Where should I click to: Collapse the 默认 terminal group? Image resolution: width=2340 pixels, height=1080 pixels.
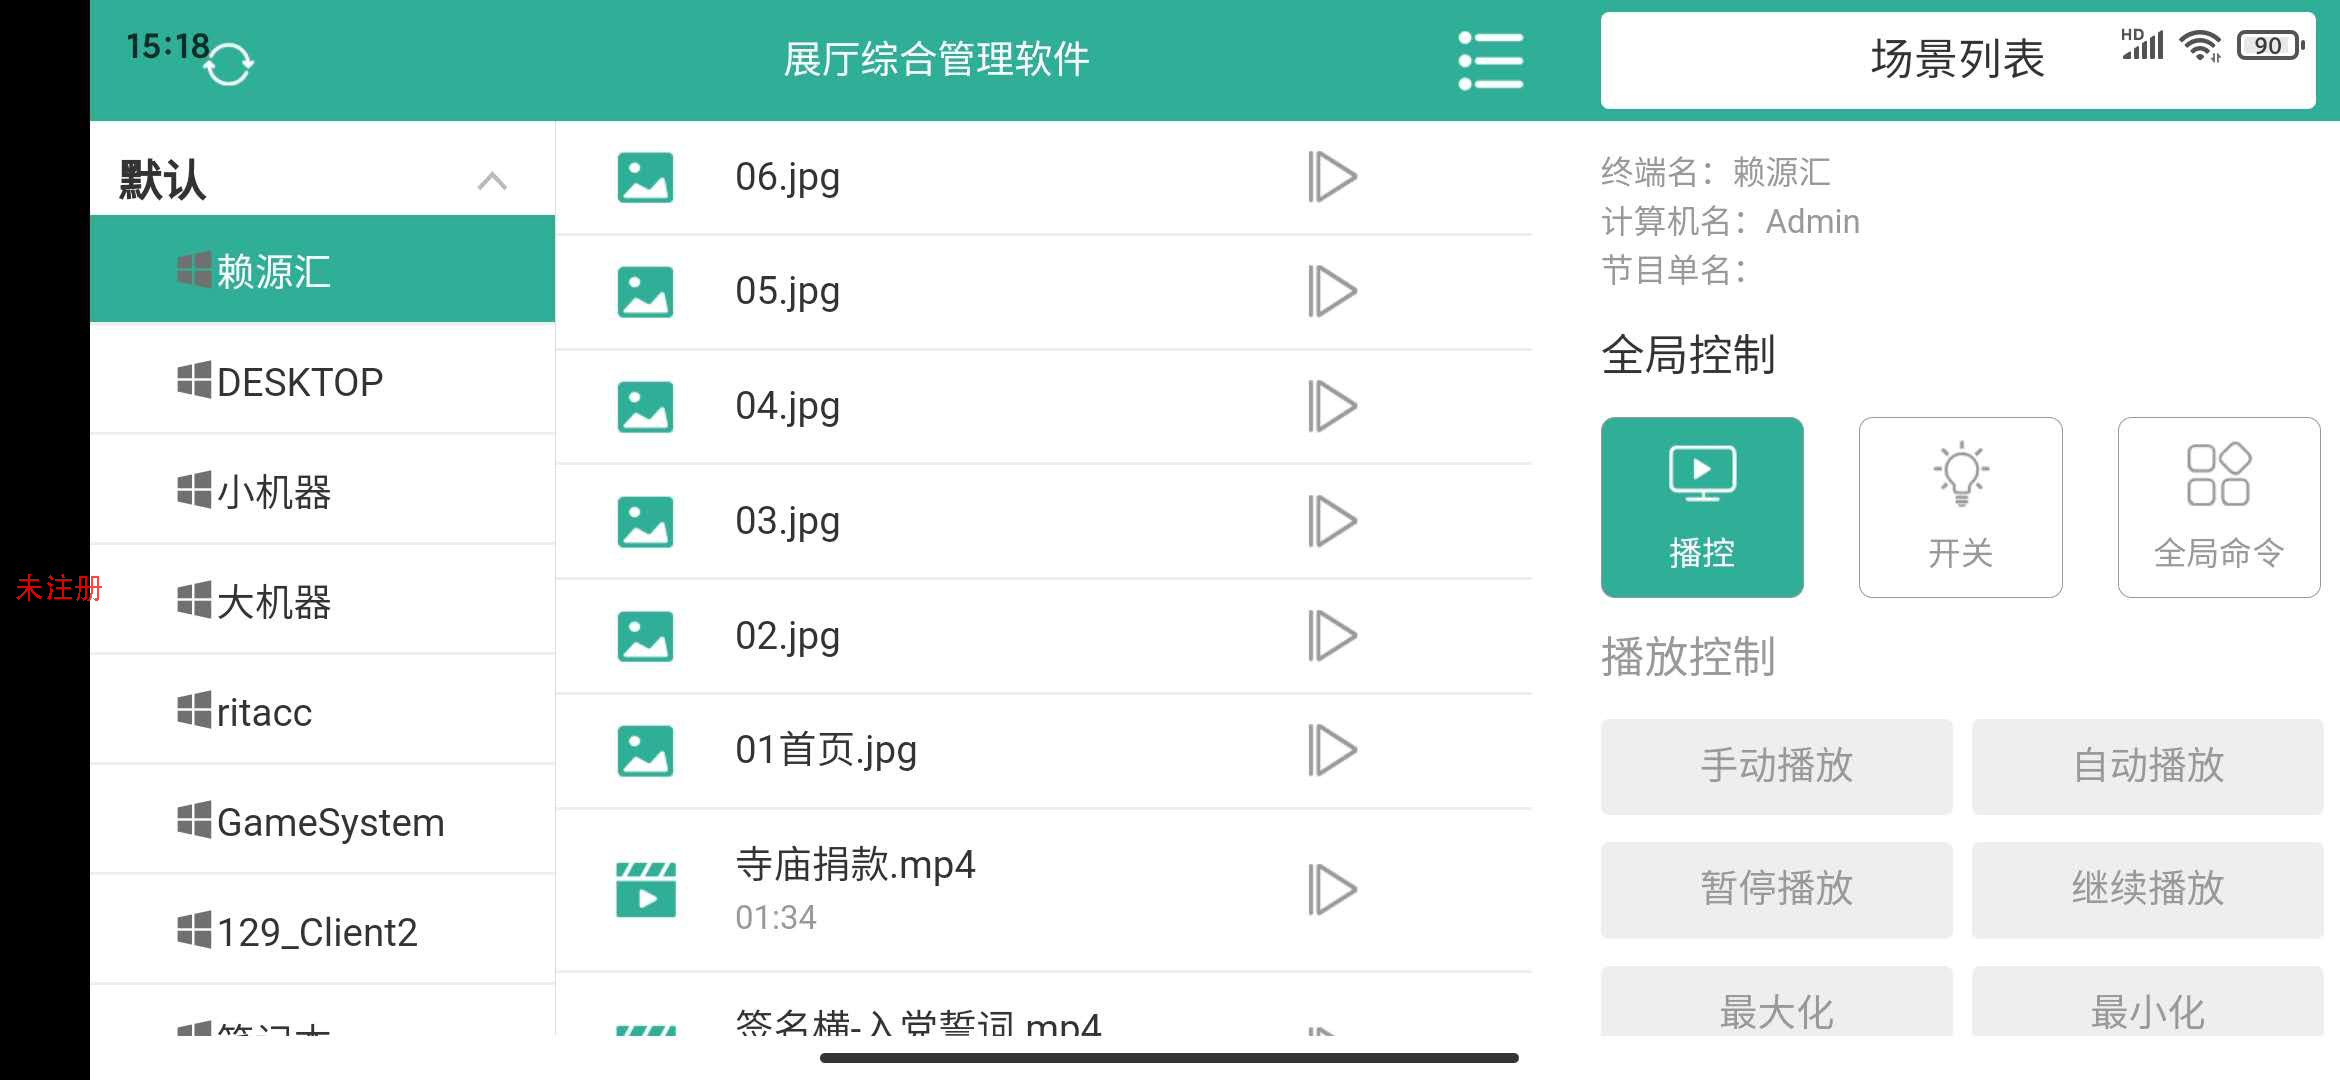click(x=492, y=180)
